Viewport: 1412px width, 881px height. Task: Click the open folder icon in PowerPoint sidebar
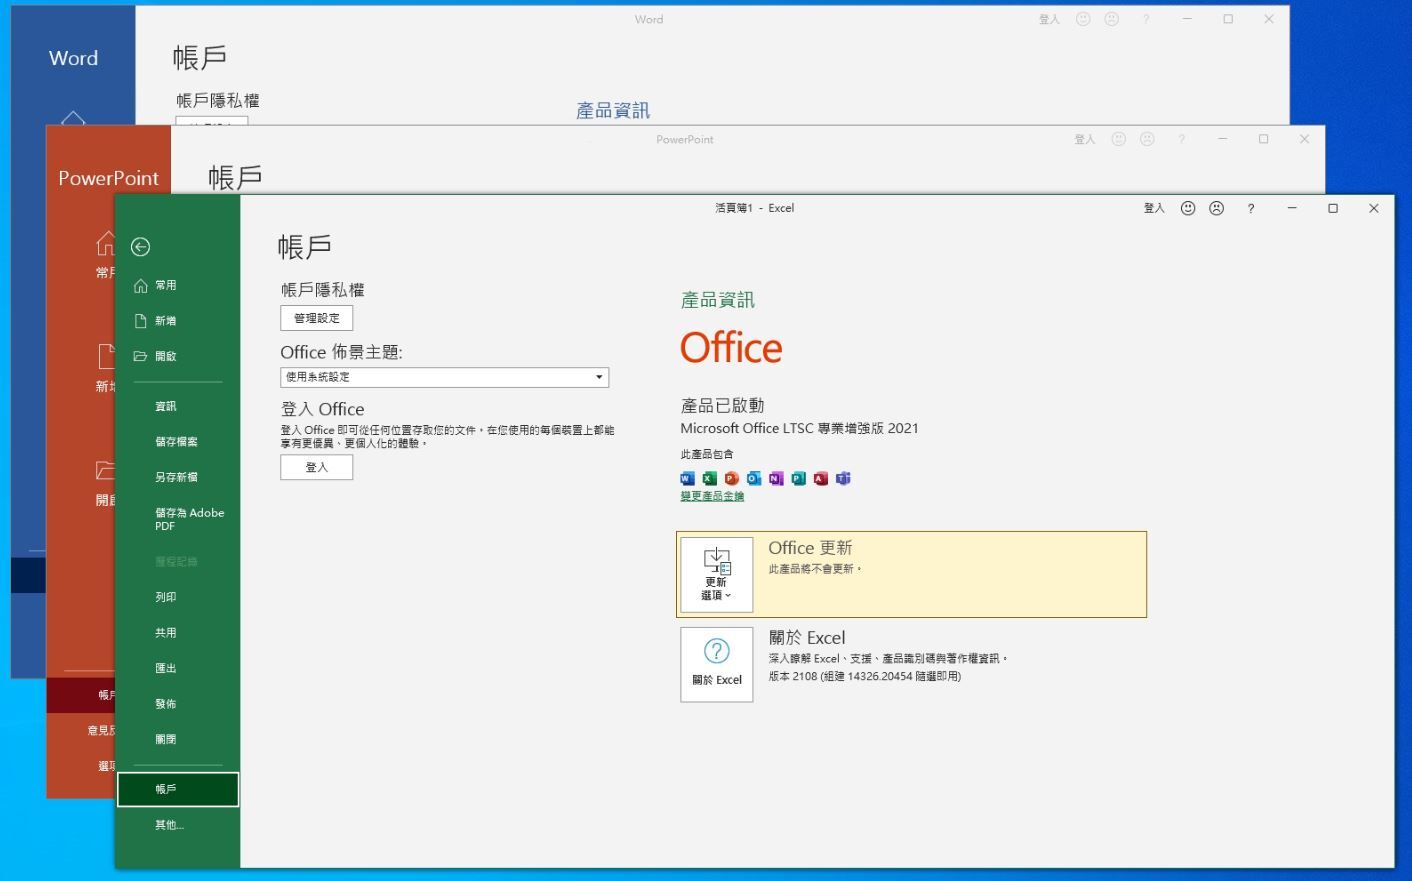(105, 470)
